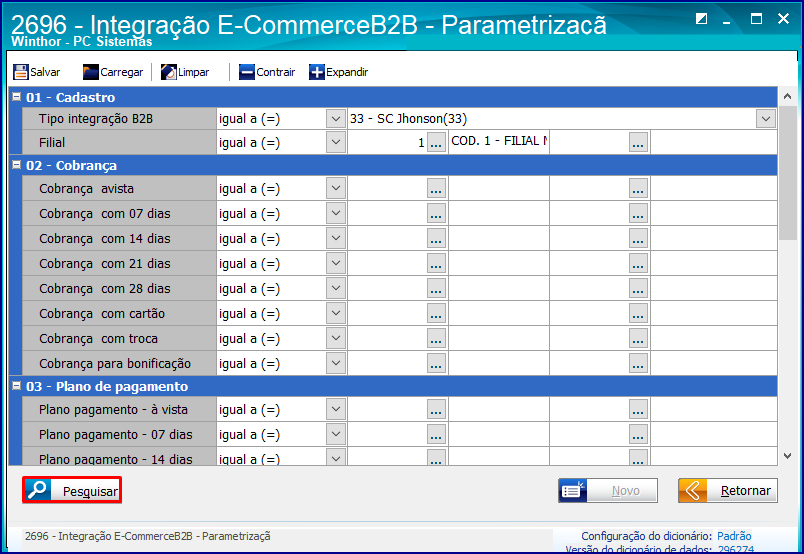804x554 pixels.
Task: Click second lookup (...) button for Cobrança avista
Action: [638, 189]
